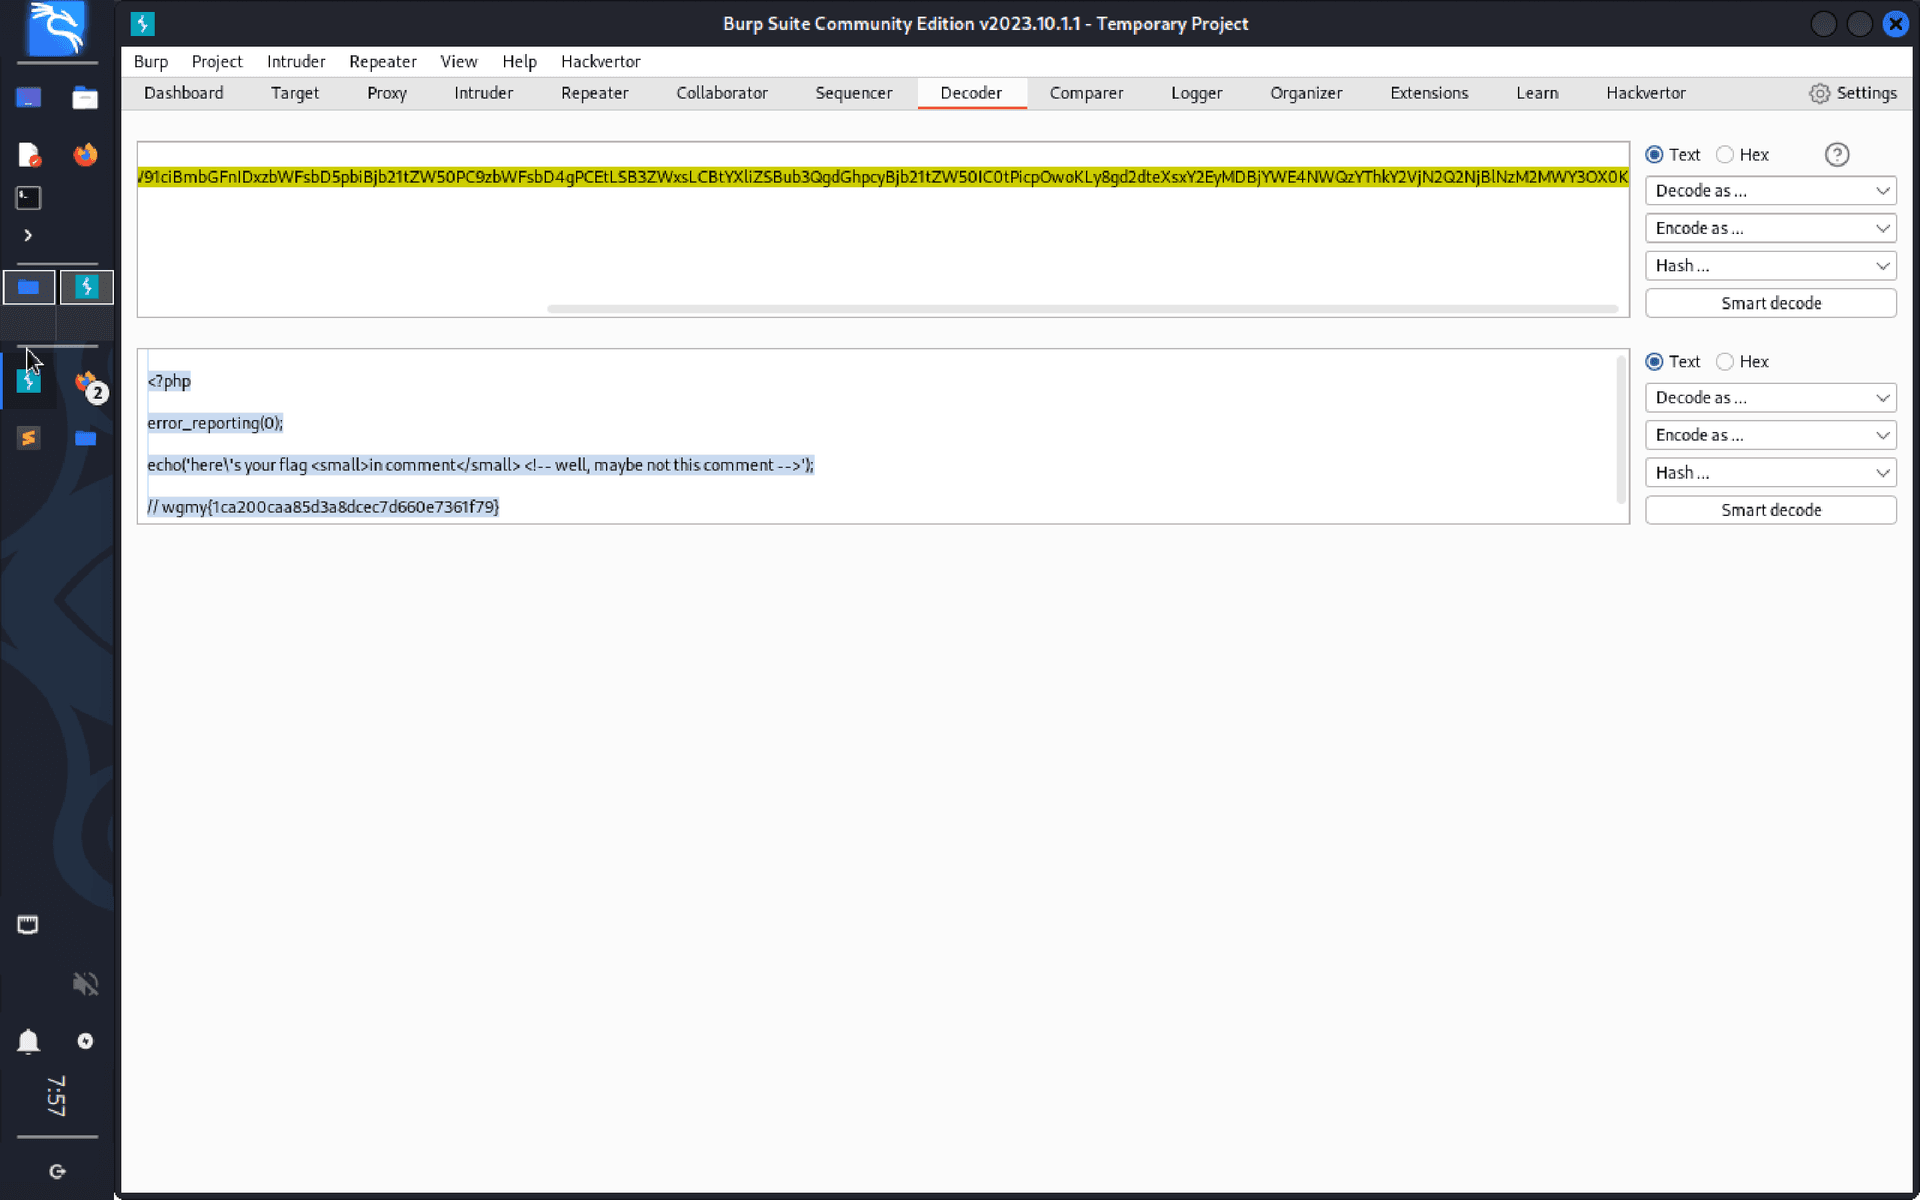Open the bottom panel's Encode as dropdown
1920x1200 pixels.
[1770, 434]
